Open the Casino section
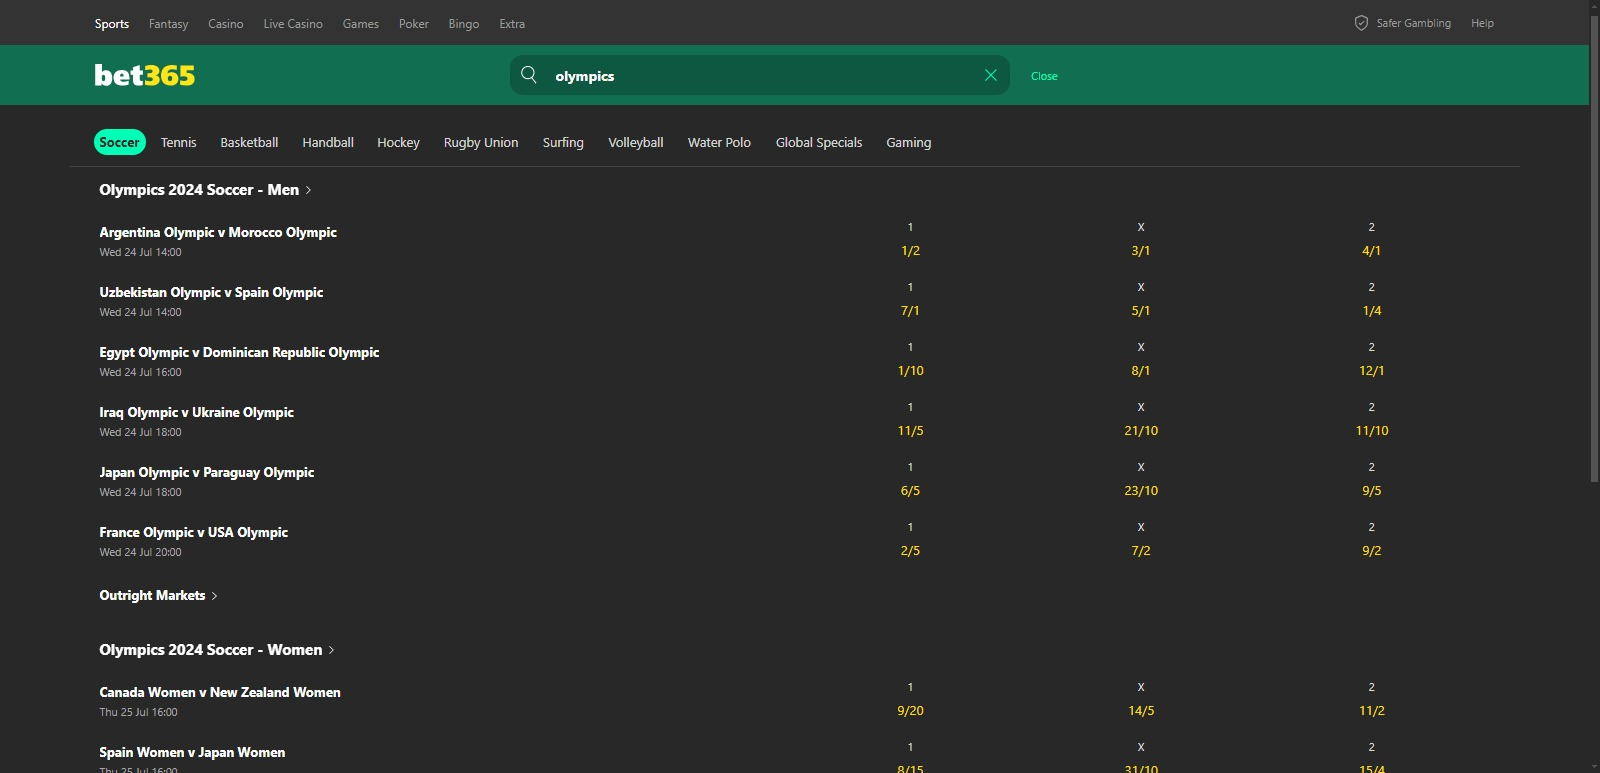 point(226,24)
